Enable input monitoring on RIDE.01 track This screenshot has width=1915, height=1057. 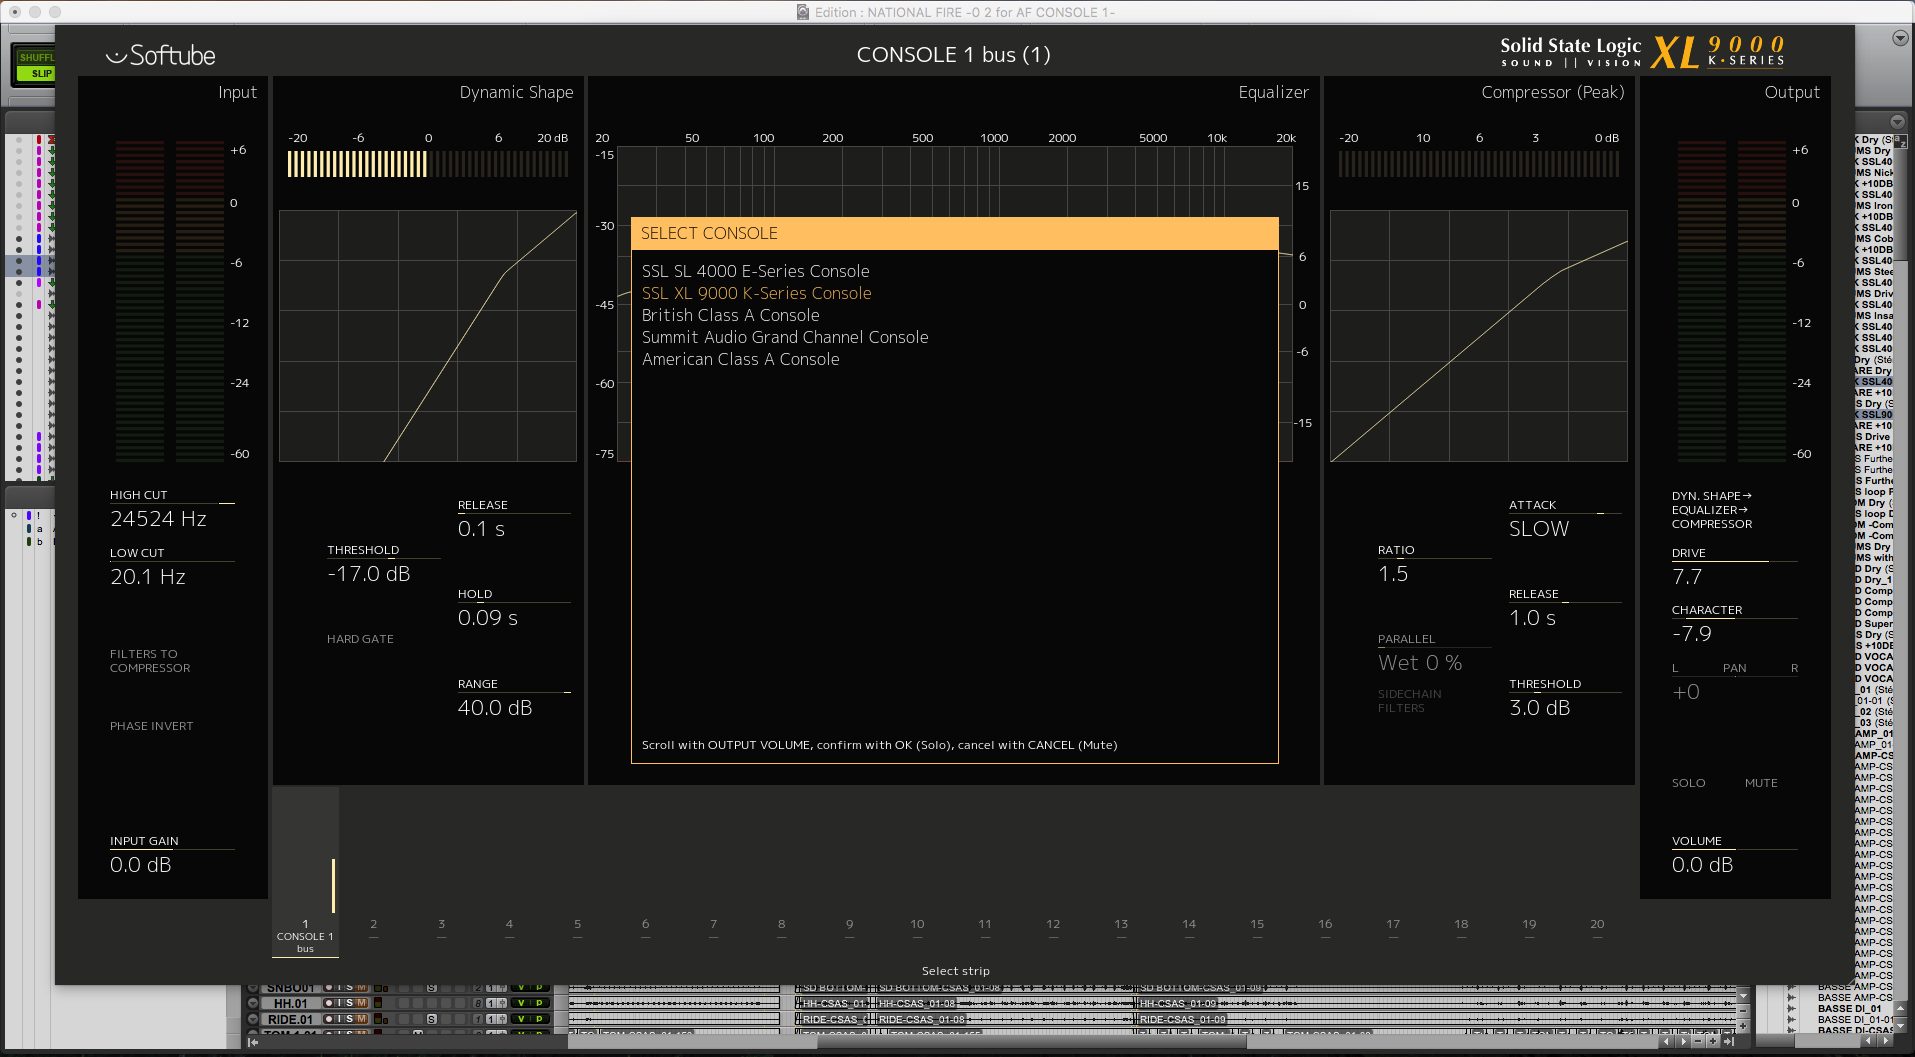pos(339,1018)
